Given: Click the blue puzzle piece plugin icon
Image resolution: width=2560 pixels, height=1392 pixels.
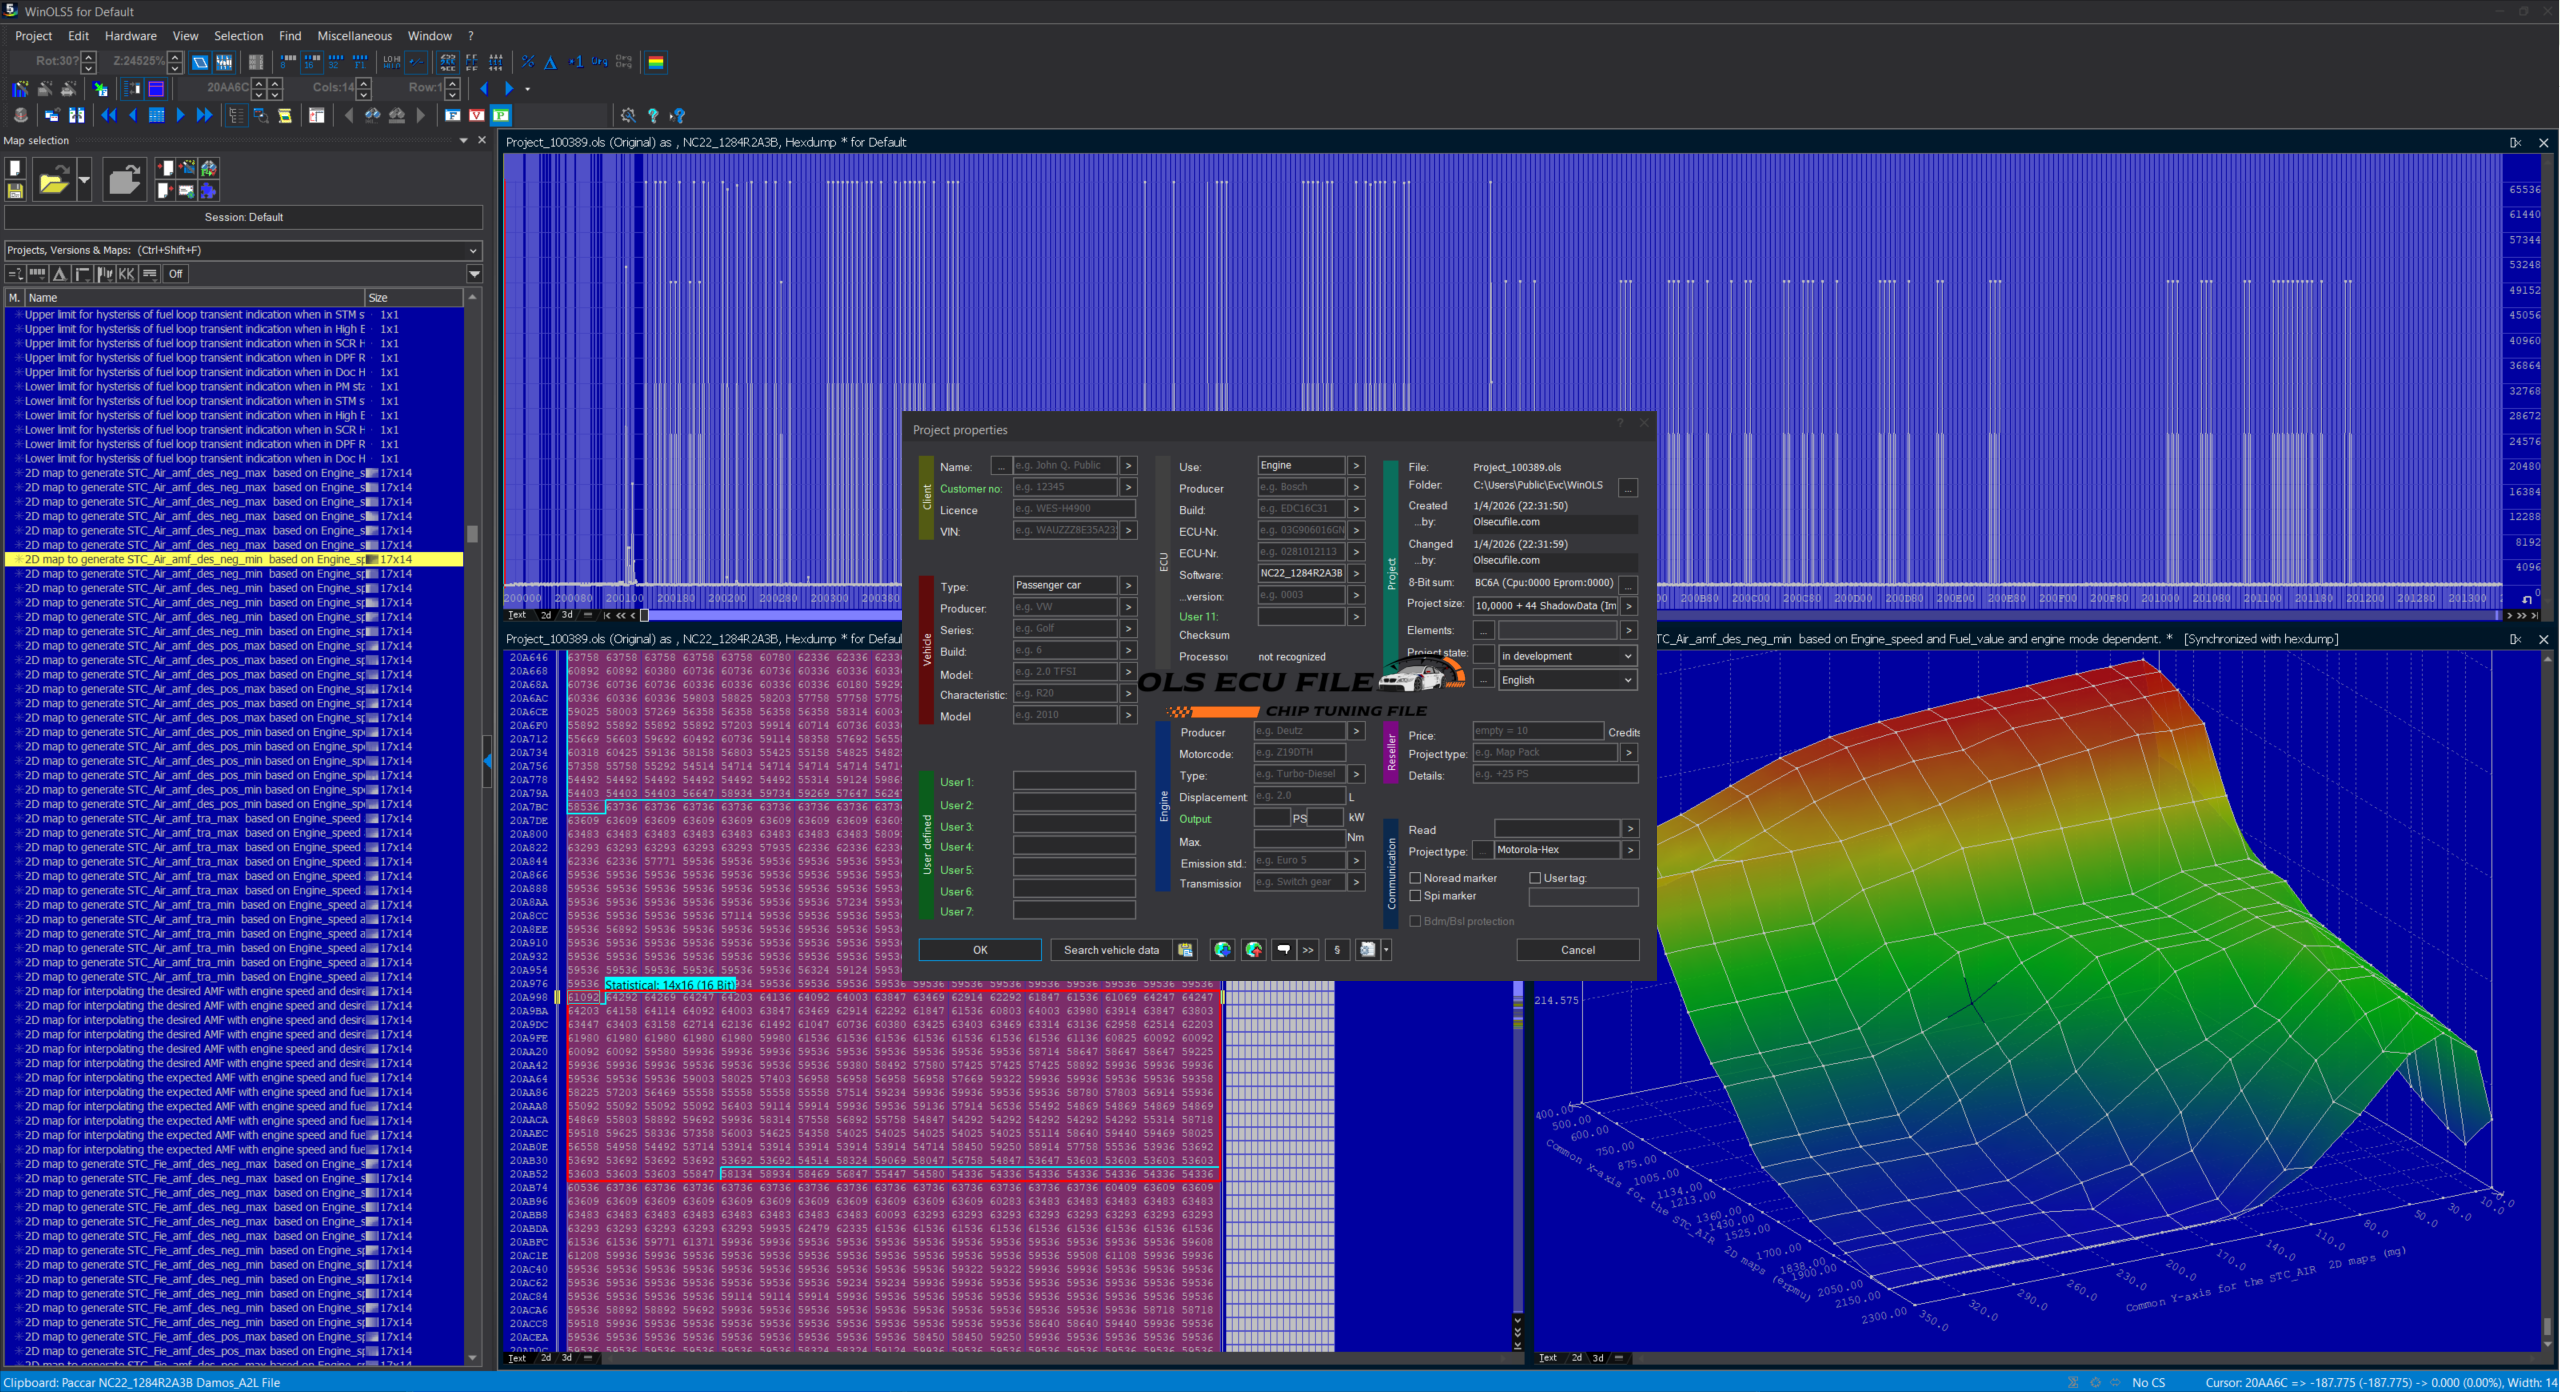Looking at the screenshot, I should [208, 190].
